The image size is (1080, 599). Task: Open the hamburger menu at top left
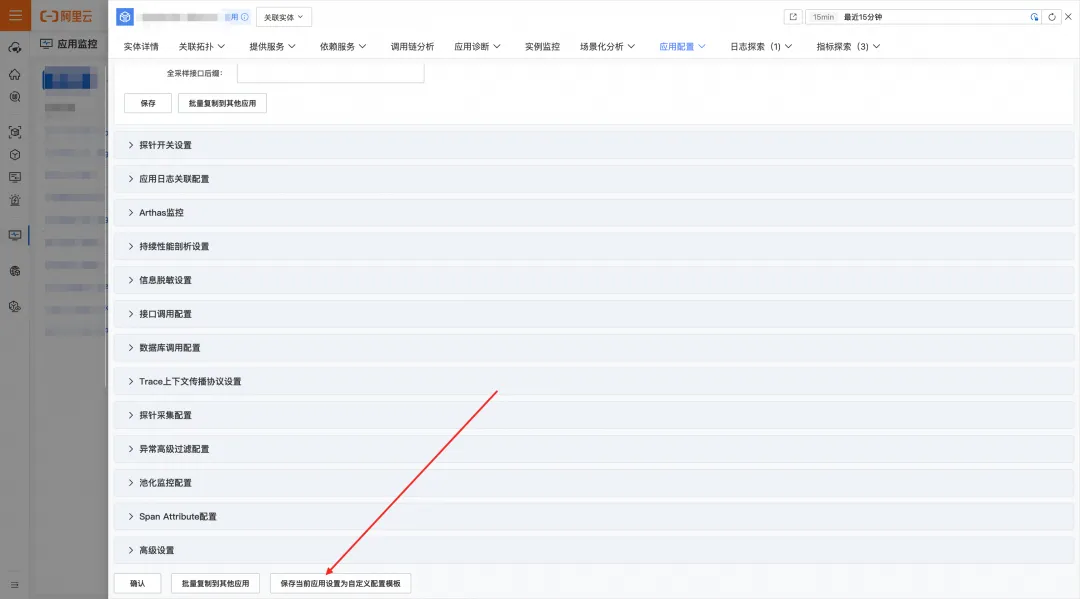(x=15, y=15)
